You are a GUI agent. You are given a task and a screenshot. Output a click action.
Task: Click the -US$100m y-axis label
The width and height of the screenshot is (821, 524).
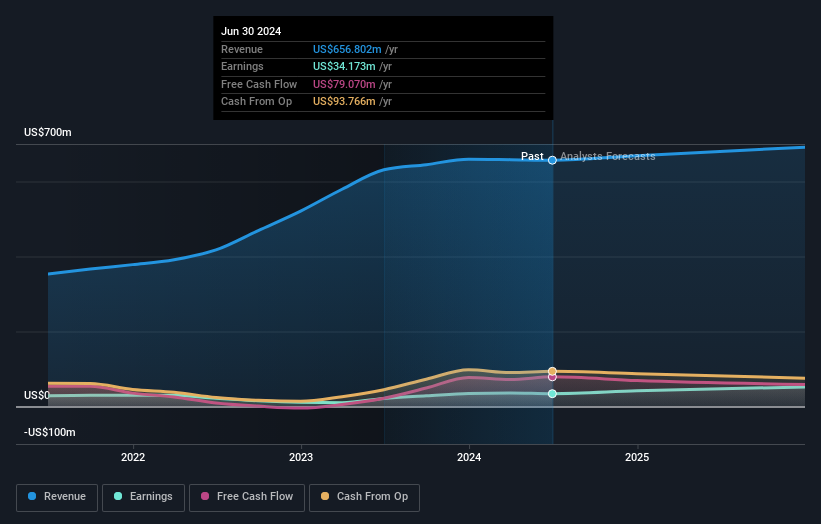50,432
